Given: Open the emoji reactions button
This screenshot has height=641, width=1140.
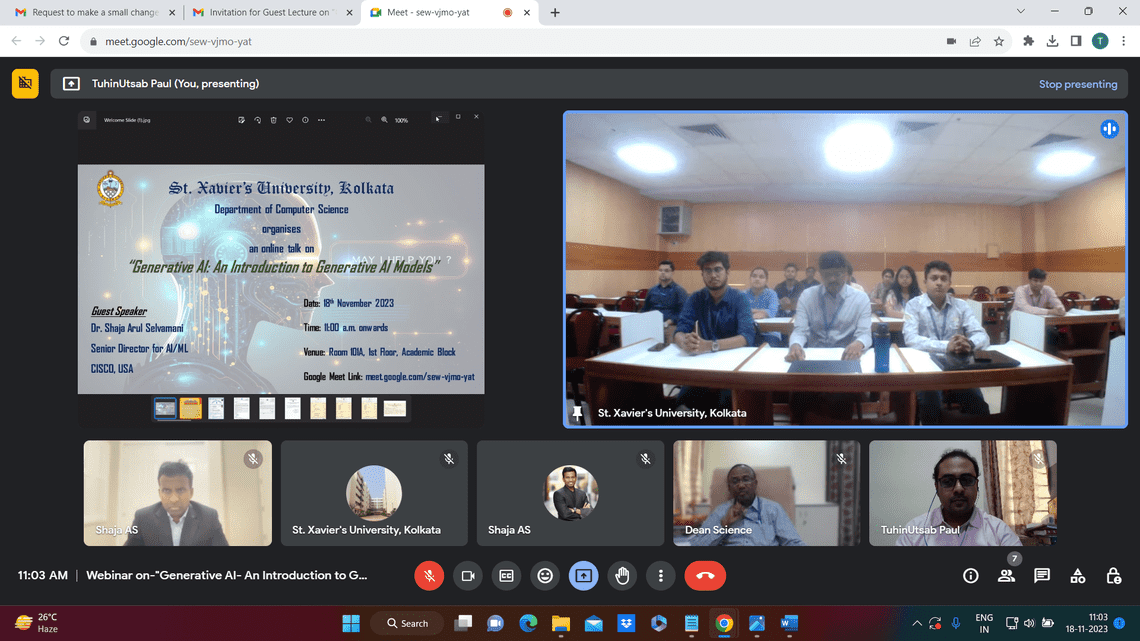Looking at the screenshot, I should 545,576.
